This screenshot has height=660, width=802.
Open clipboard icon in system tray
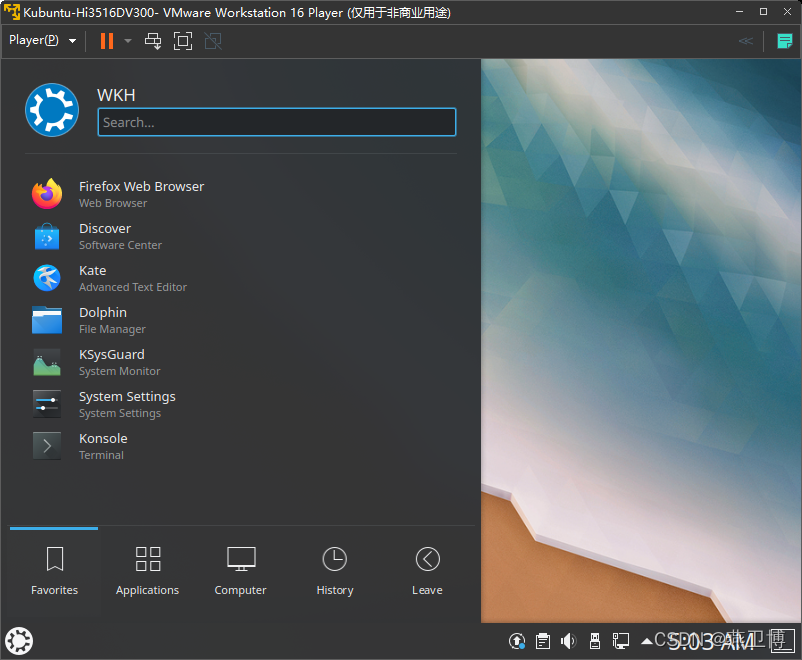[542, 641]
